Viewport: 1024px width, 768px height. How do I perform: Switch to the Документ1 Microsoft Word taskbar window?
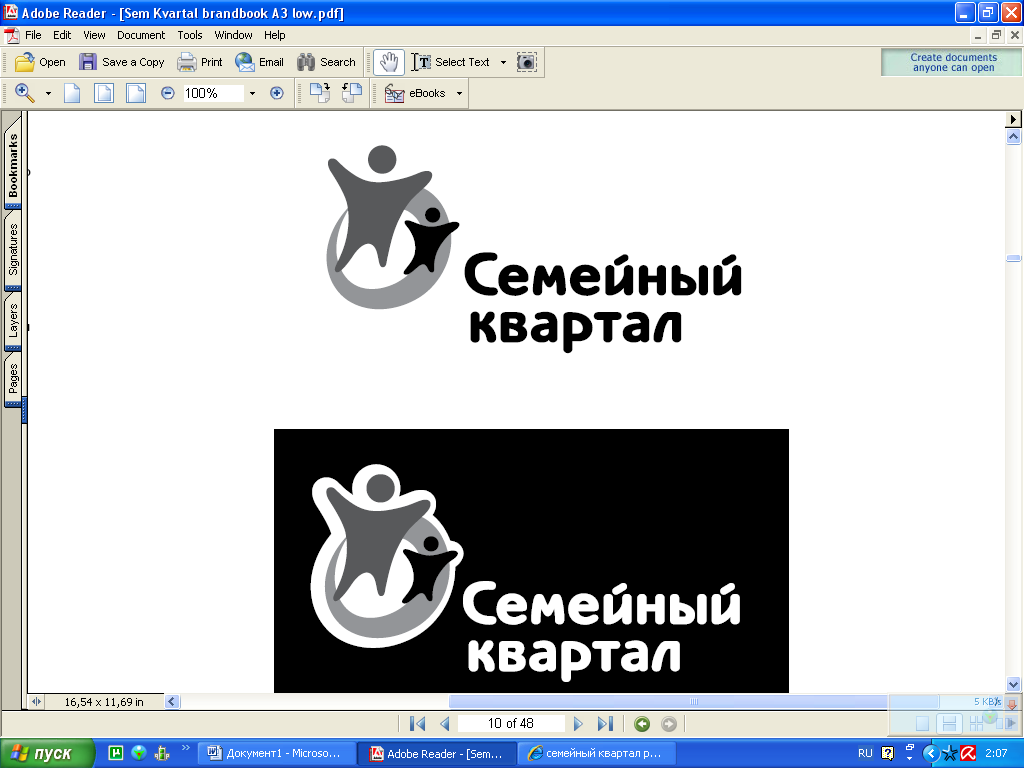pyautogui.click(x=277, y=754)
